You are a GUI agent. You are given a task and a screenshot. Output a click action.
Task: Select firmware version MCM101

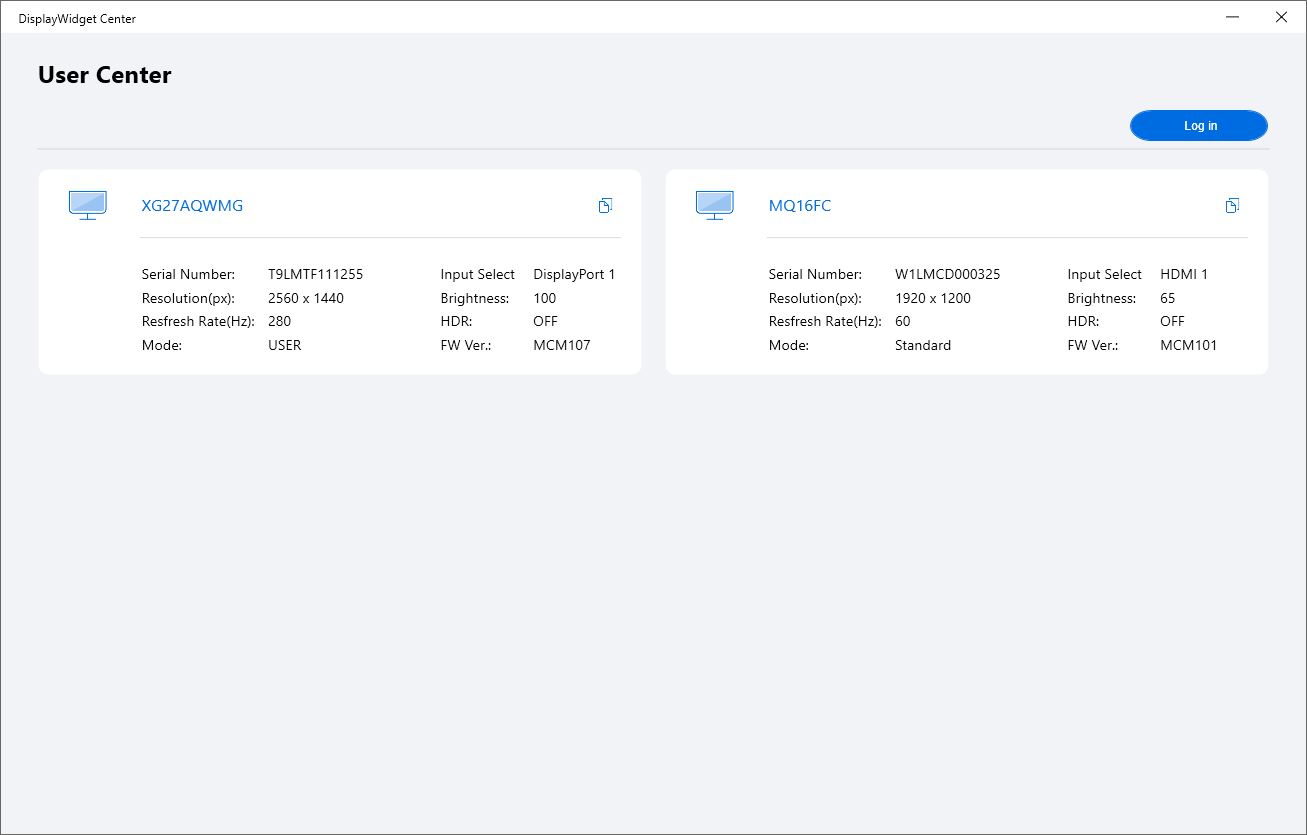click(x=1189, y=345)
